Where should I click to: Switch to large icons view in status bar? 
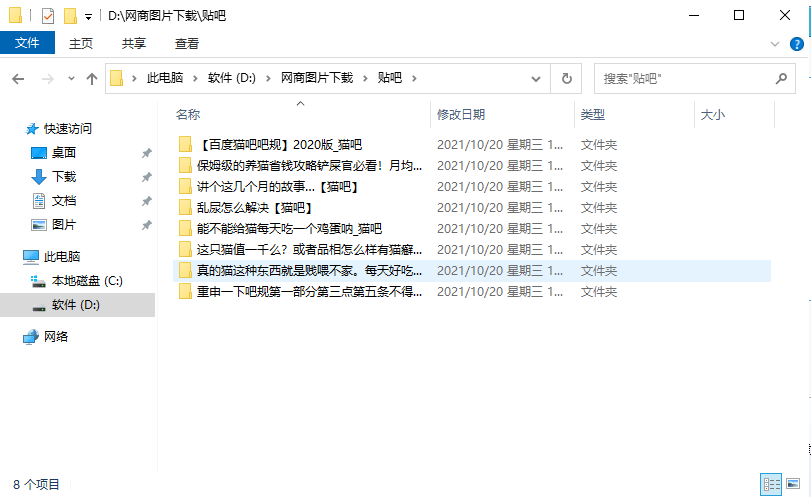pos(793,484)
